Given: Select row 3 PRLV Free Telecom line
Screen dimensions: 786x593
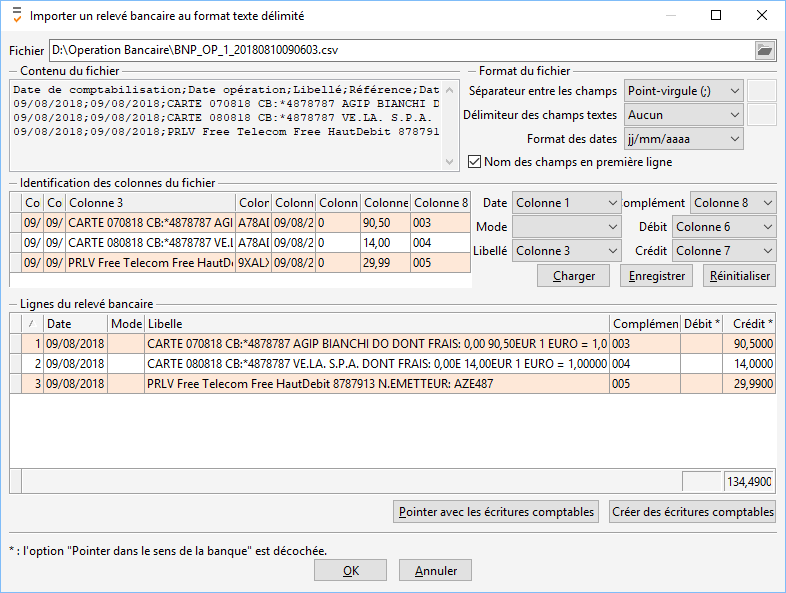Looking at the screenshot, I should 392,384.
